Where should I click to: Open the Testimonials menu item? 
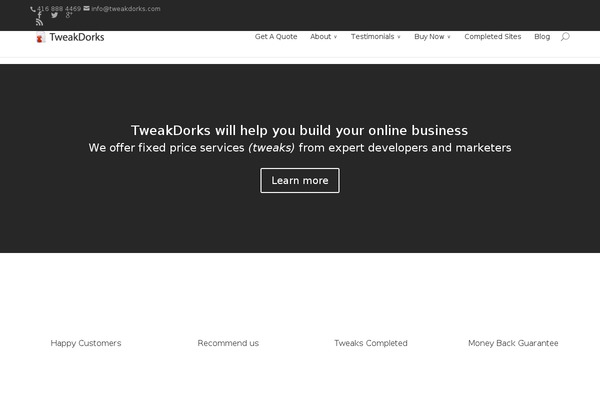372,37
